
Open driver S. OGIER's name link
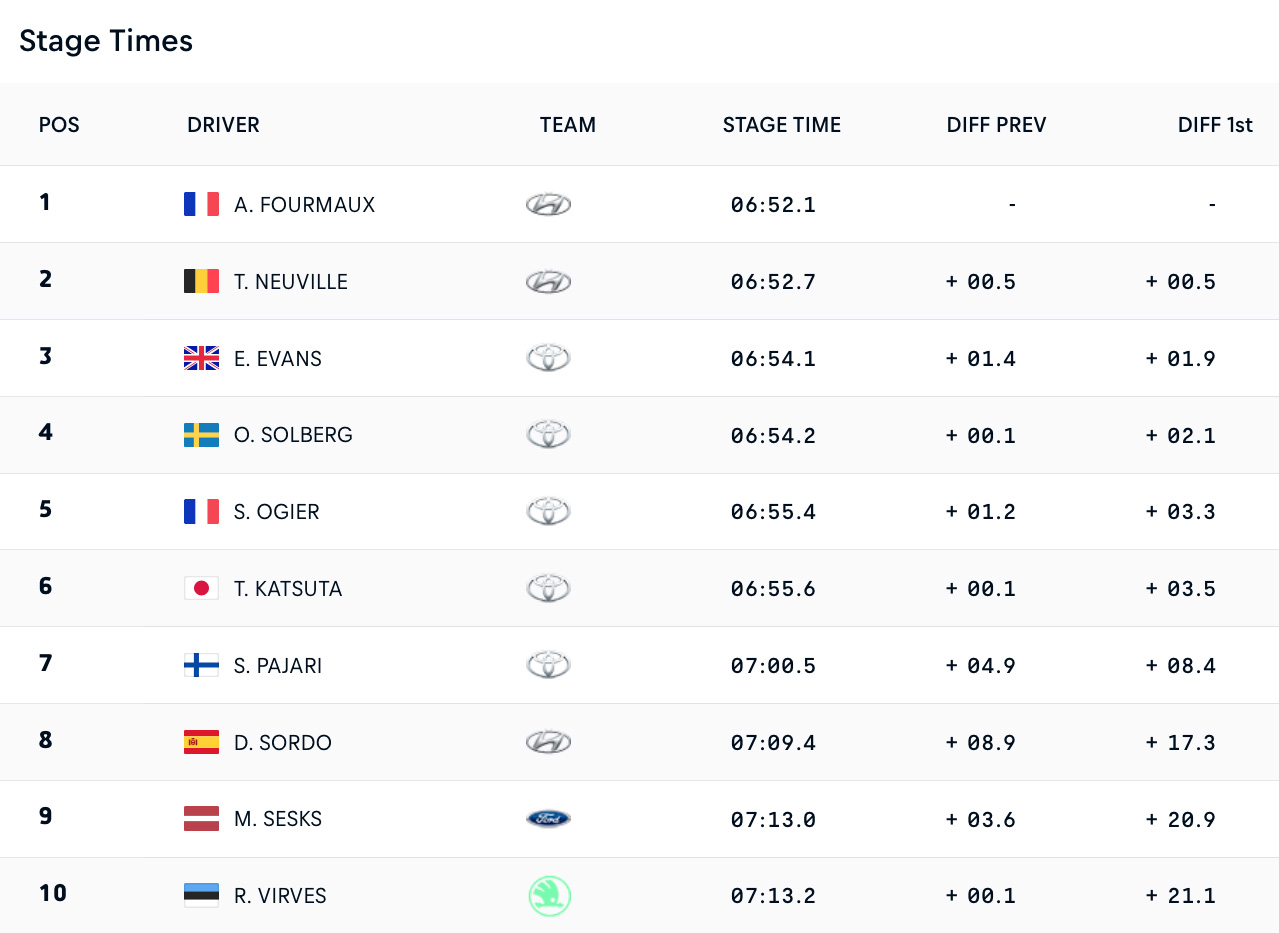(x=277, y=512)
